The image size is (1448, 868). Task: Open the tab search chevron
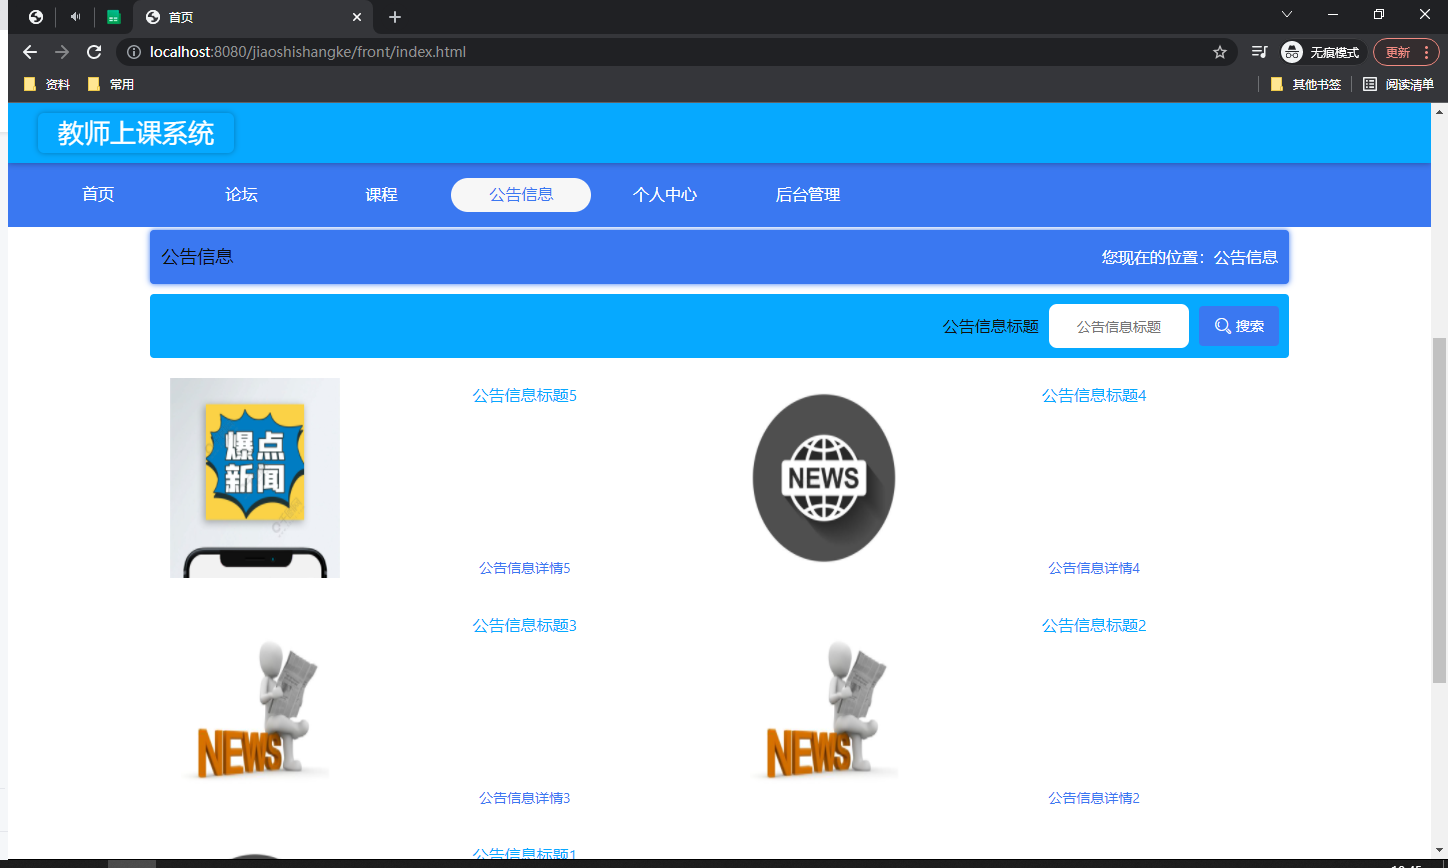1287,14
